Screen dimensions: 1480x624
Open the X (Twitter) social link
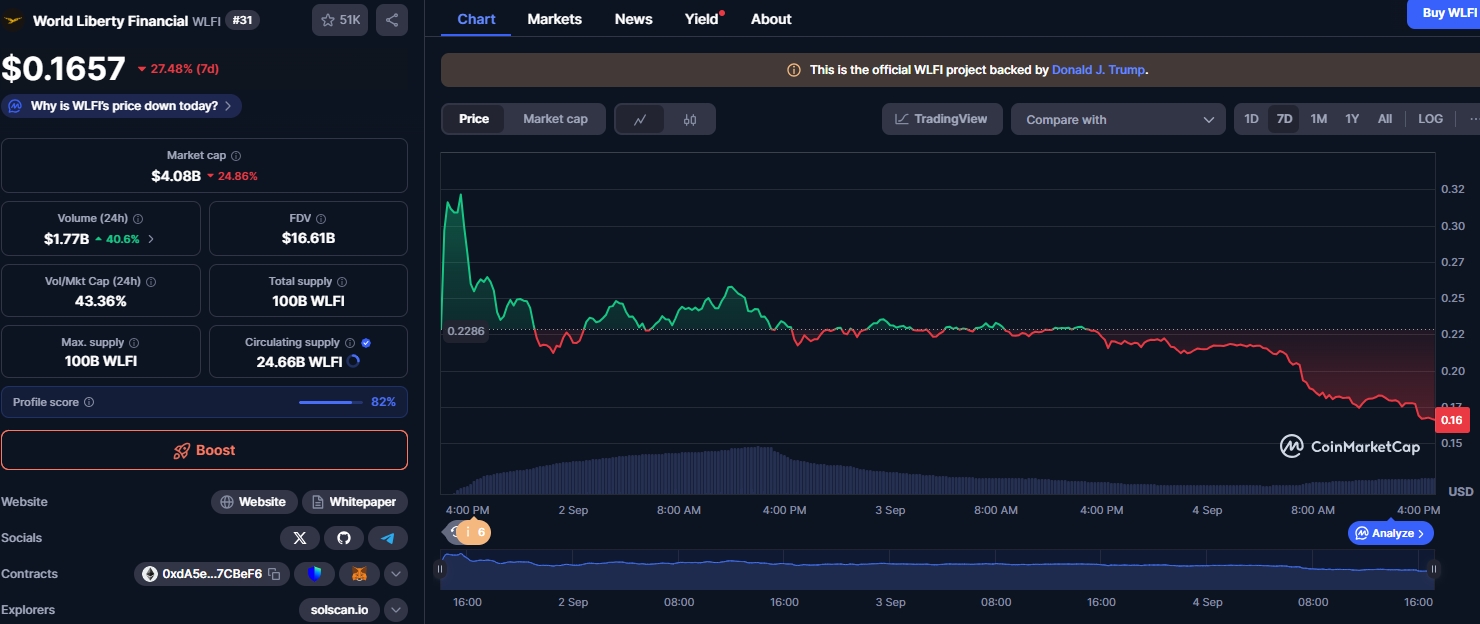click(300, 538)
